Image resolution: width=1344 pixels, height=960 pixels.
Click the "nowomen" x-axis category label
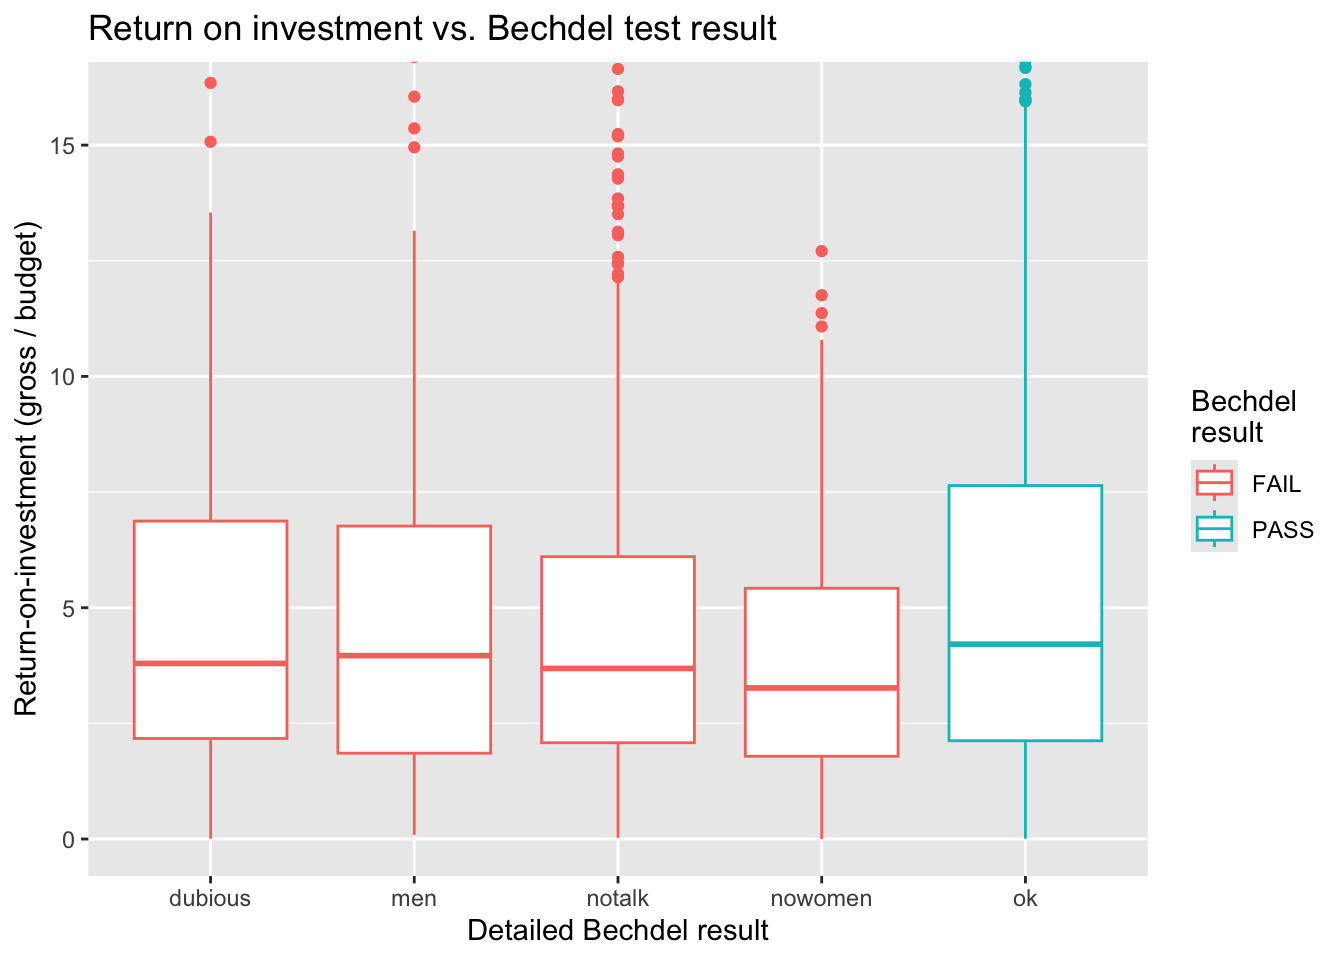pyautogui.click(x=821, y=898)
